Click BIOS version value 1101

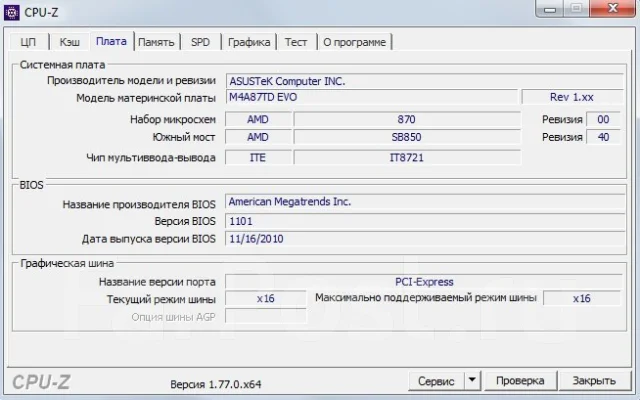(425, 221)
